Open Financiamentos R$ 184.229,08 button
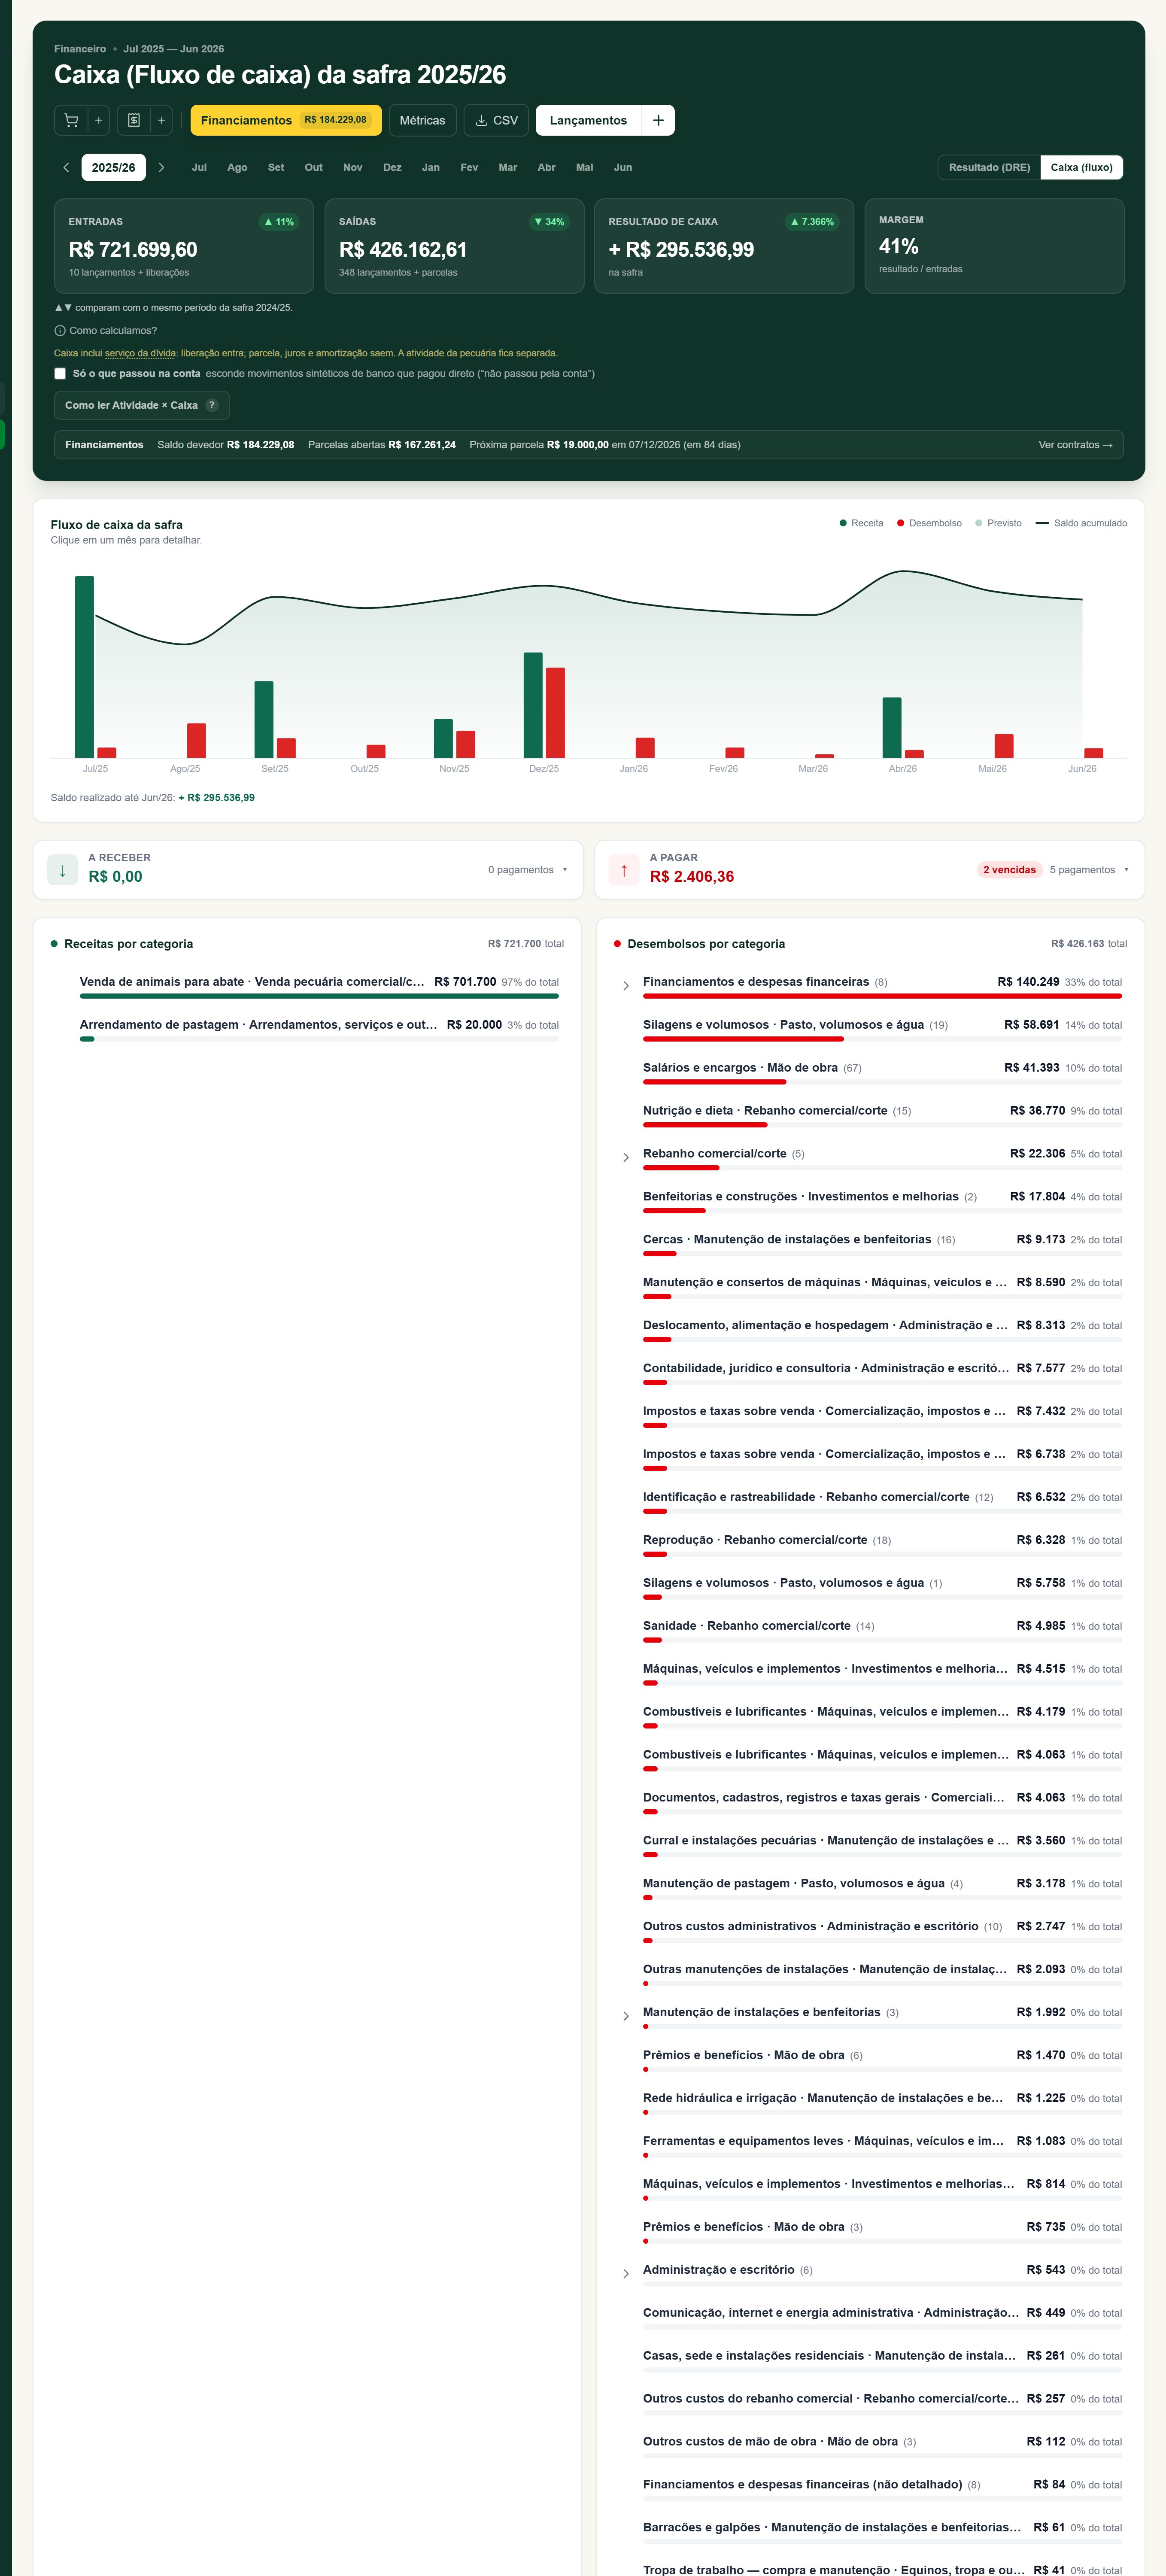 pos(286,120)
